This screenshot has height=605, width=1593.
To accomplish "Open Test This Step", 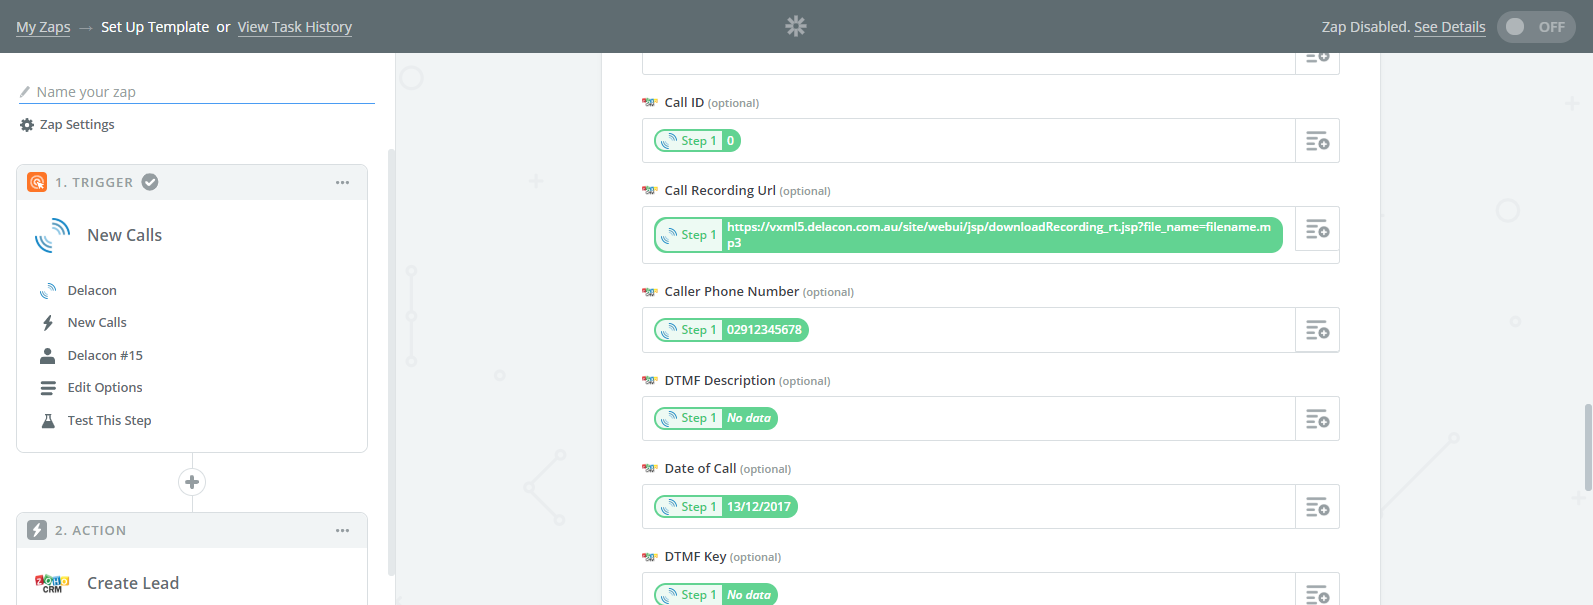I will (x=109, y=421).
